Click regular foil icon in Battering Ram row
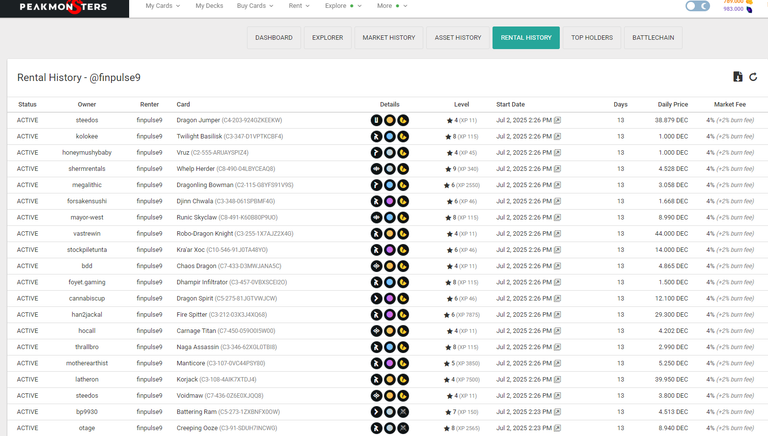The image size is (768, 436). click(x=403, y=412)
